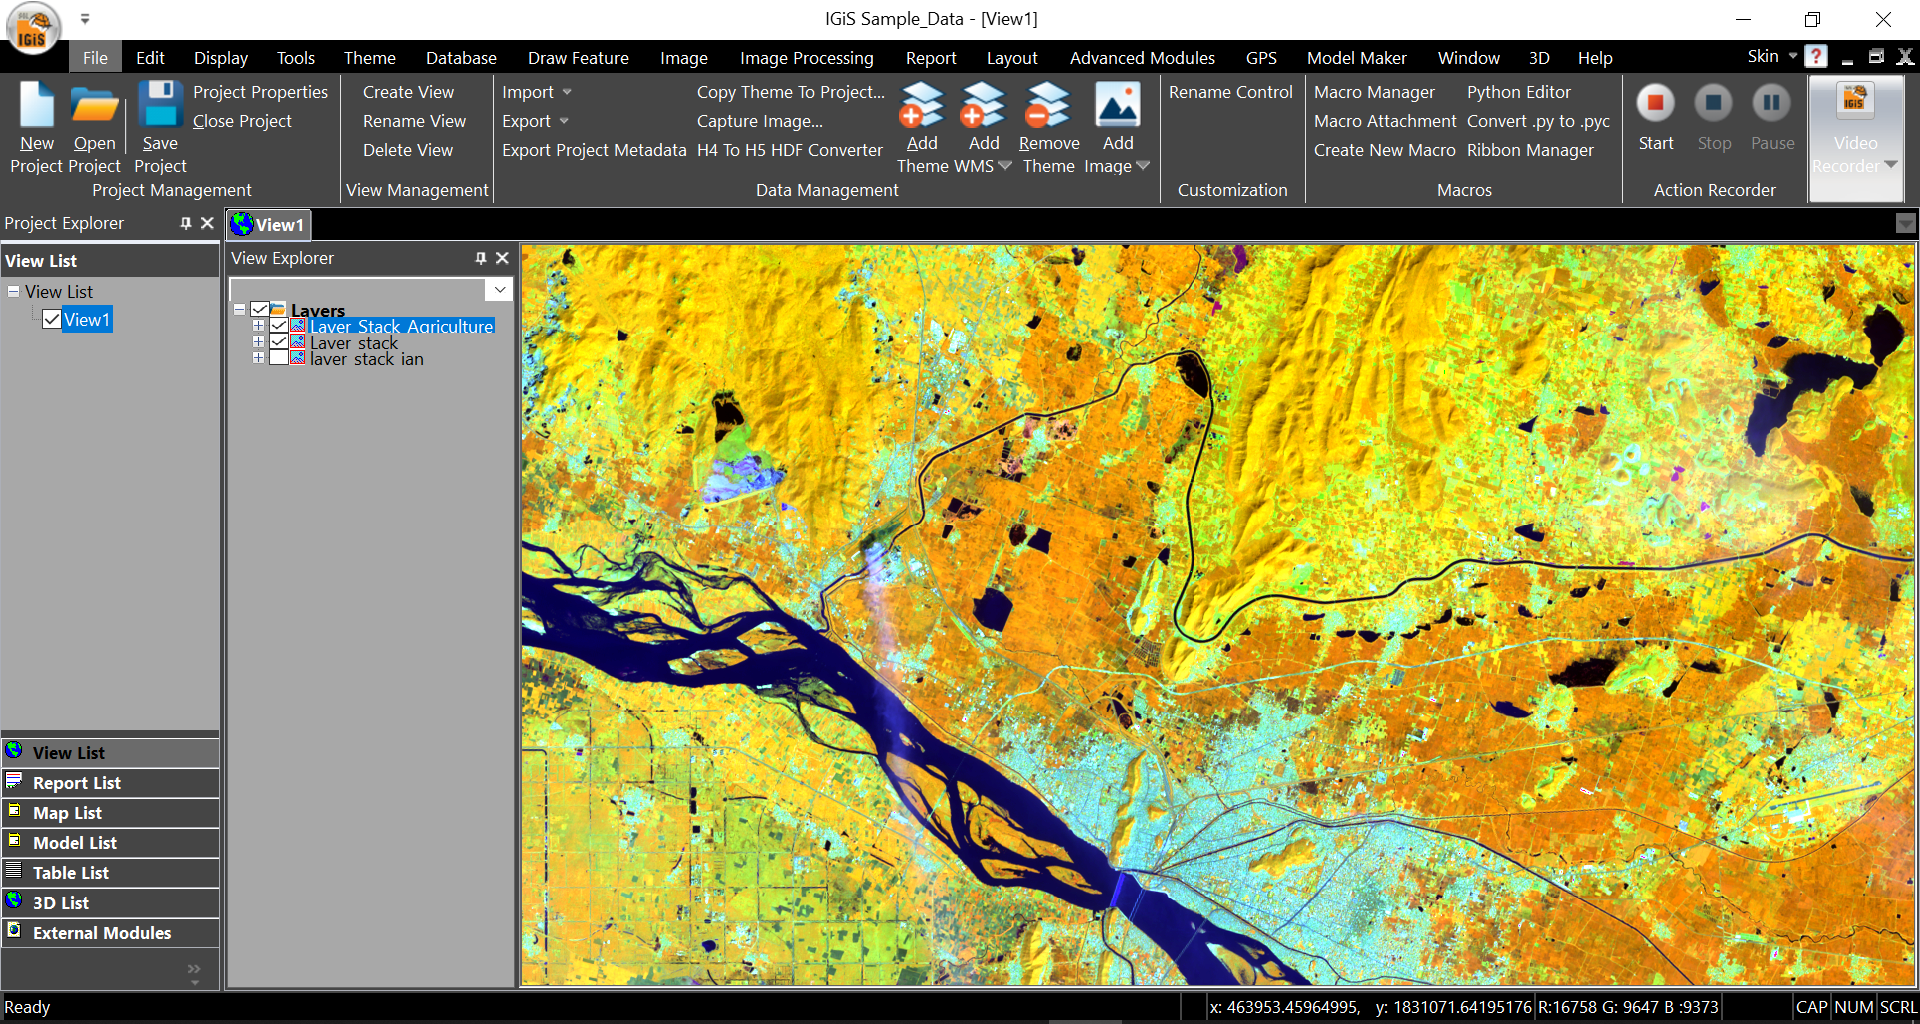Click the Add WMS icon
Screen dimensions: 1920x1024
coord(984,105)
